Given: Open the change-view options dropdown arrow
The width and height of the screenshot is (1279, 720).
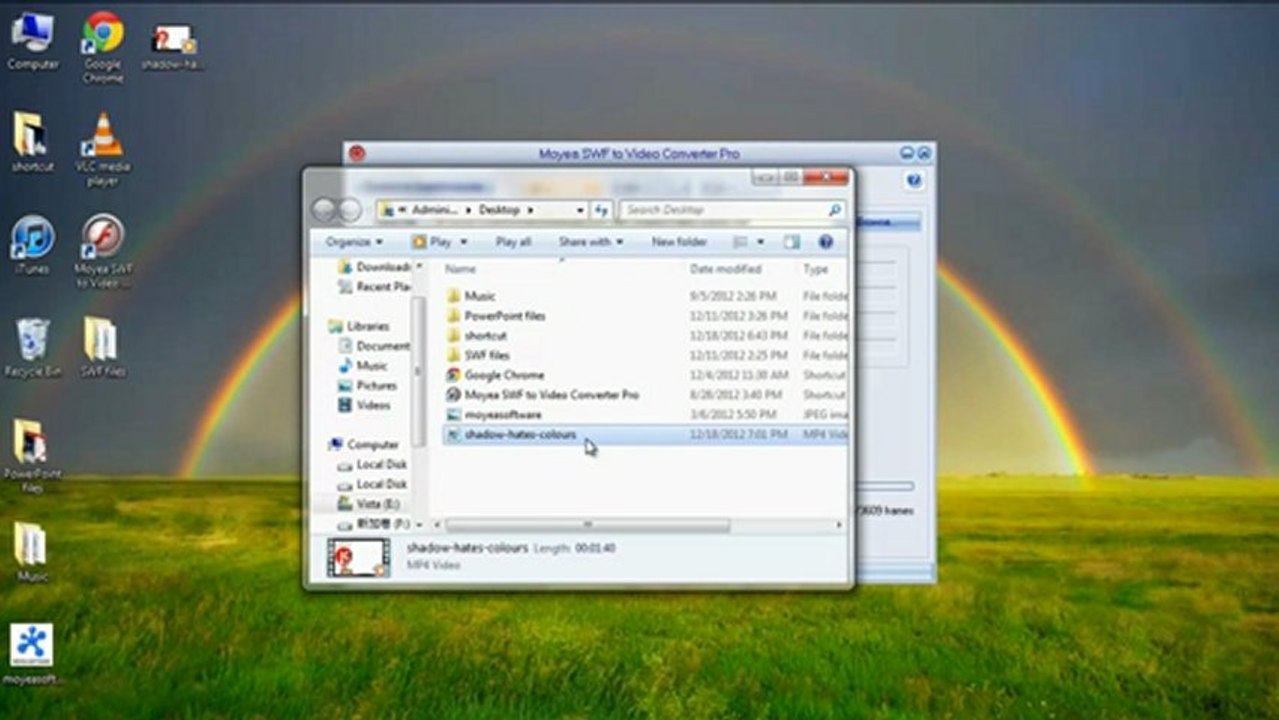Looking at the screenshot, I should [760, 242].
